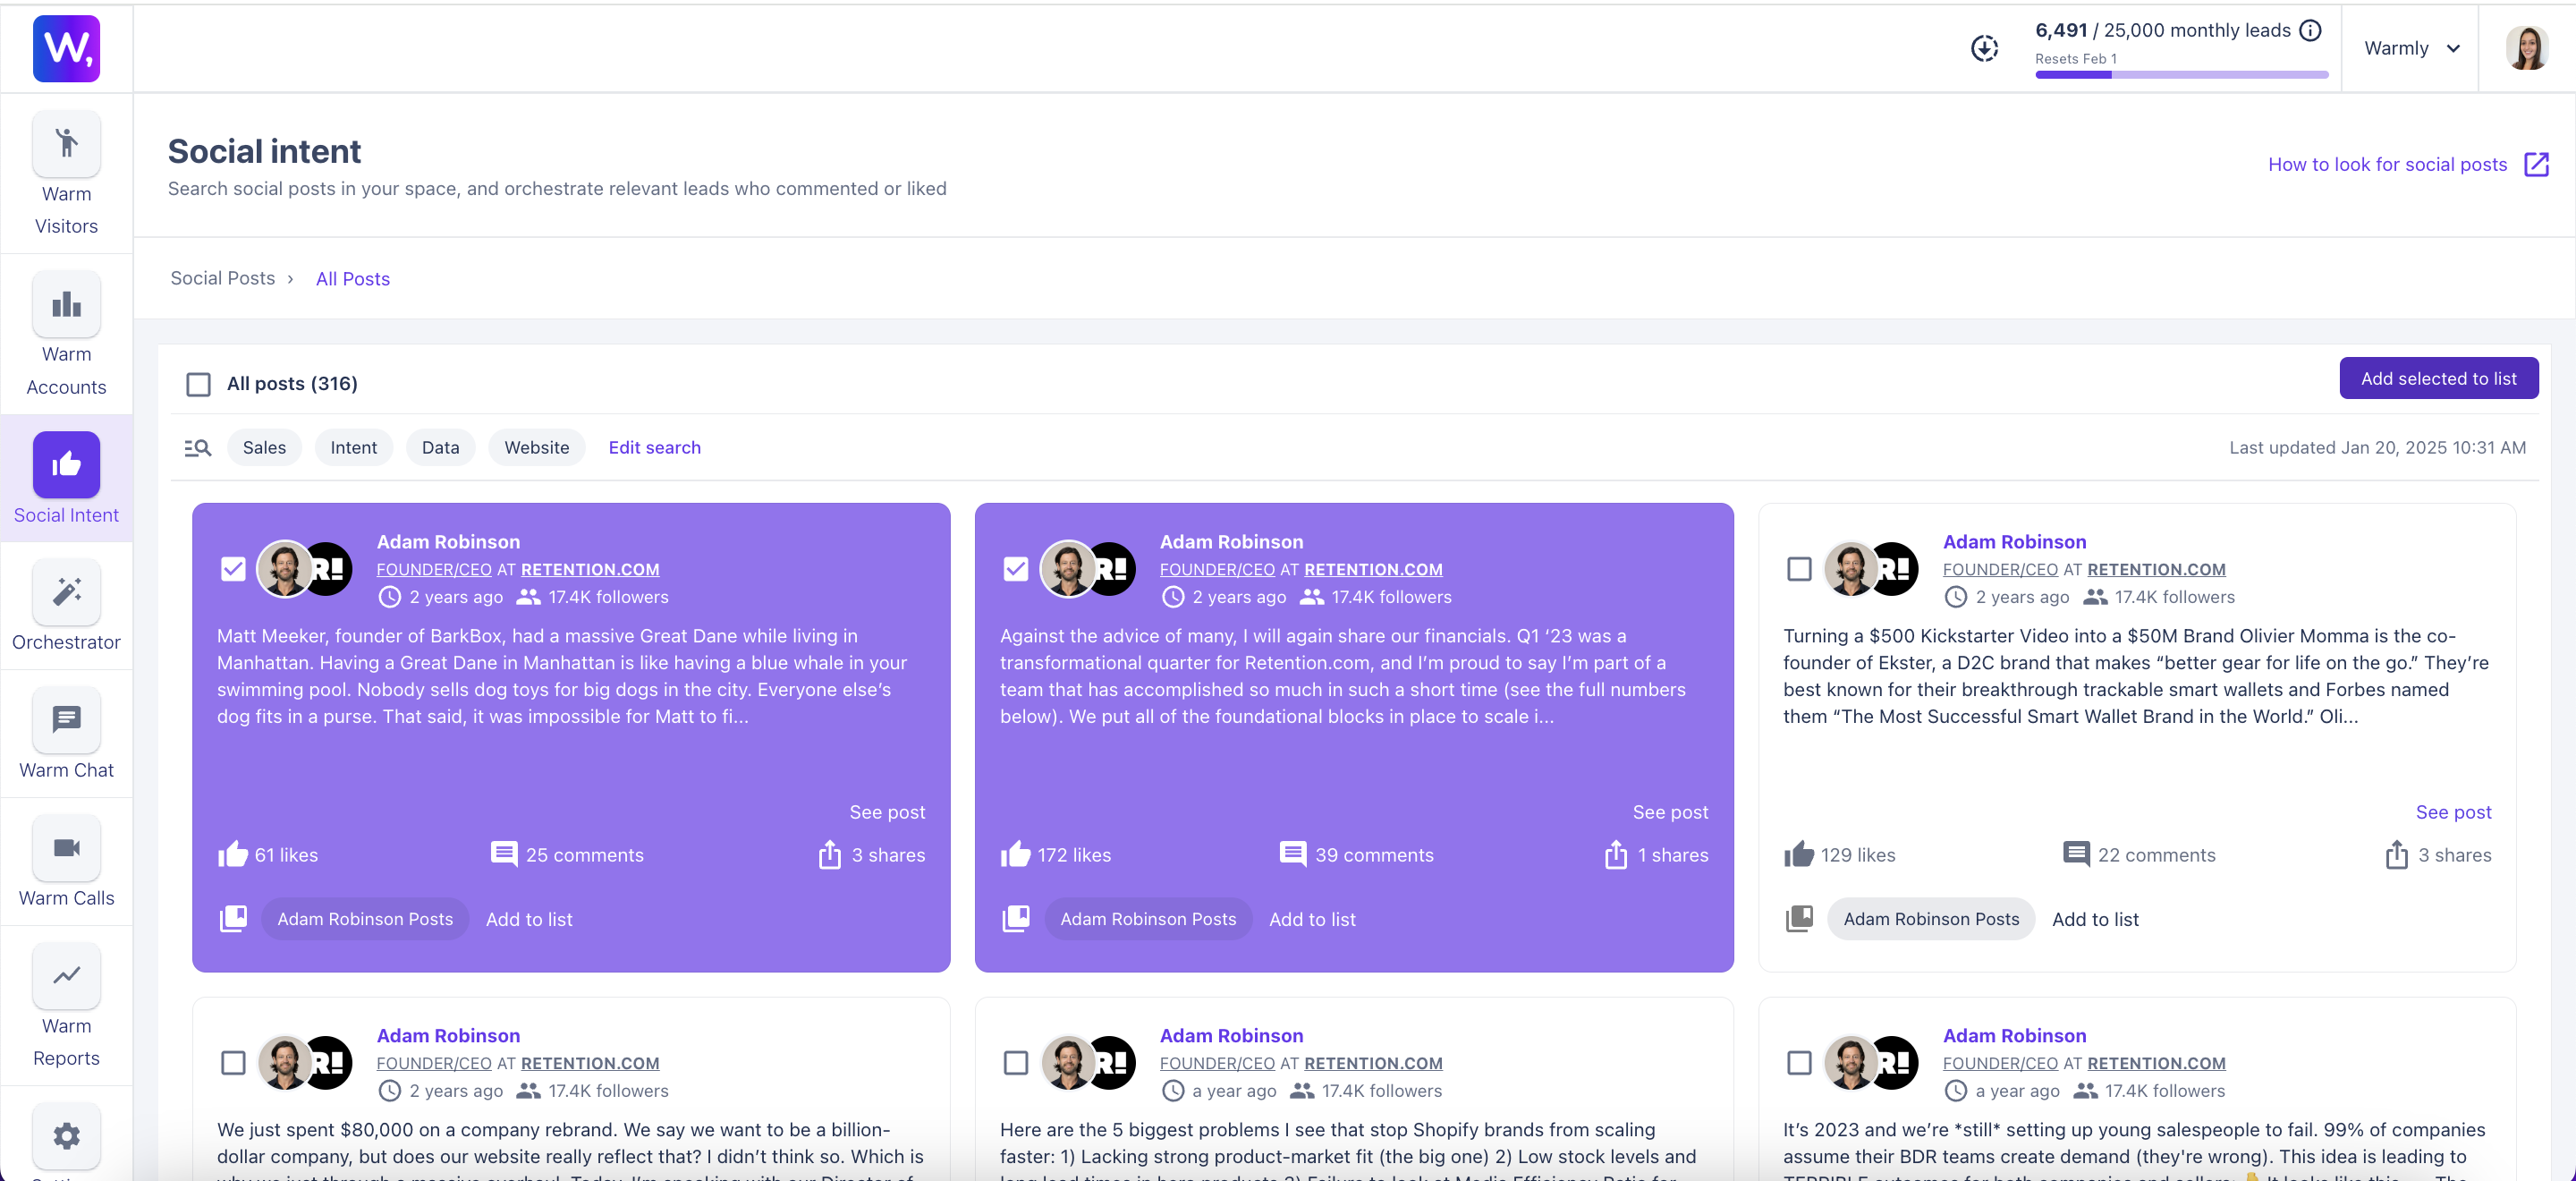This screenshot has width=2576, height=1181.
Task: Open RETENTION.COM link on the Kickstarter post
Action: [2156, 569]
